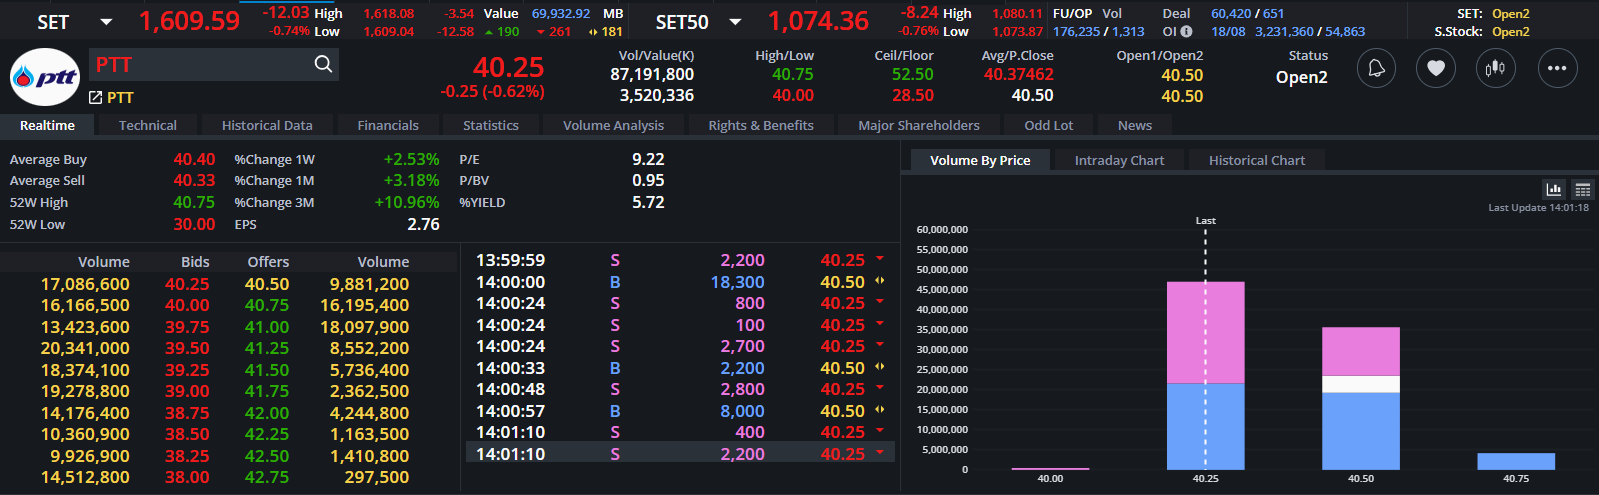Click the OI info icon in header
The height and width of the screenshot is (495, 1599).
coord(1186,31)
